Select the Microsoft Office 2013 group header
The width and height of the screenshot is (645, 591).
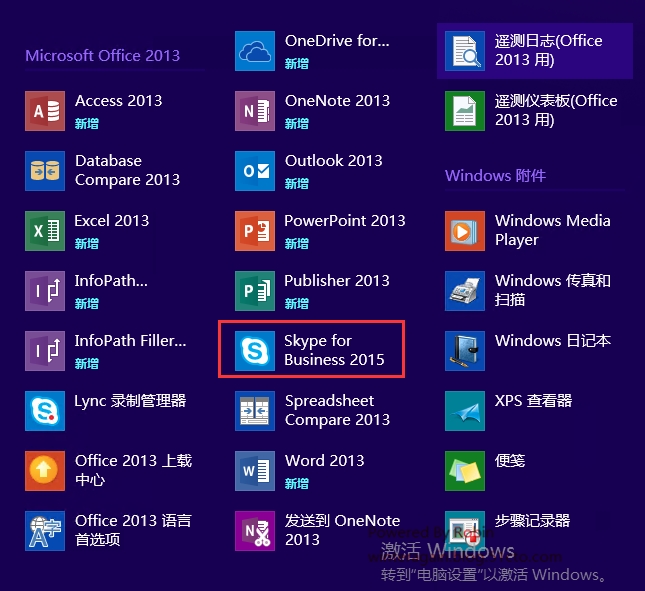coord(103,56)
